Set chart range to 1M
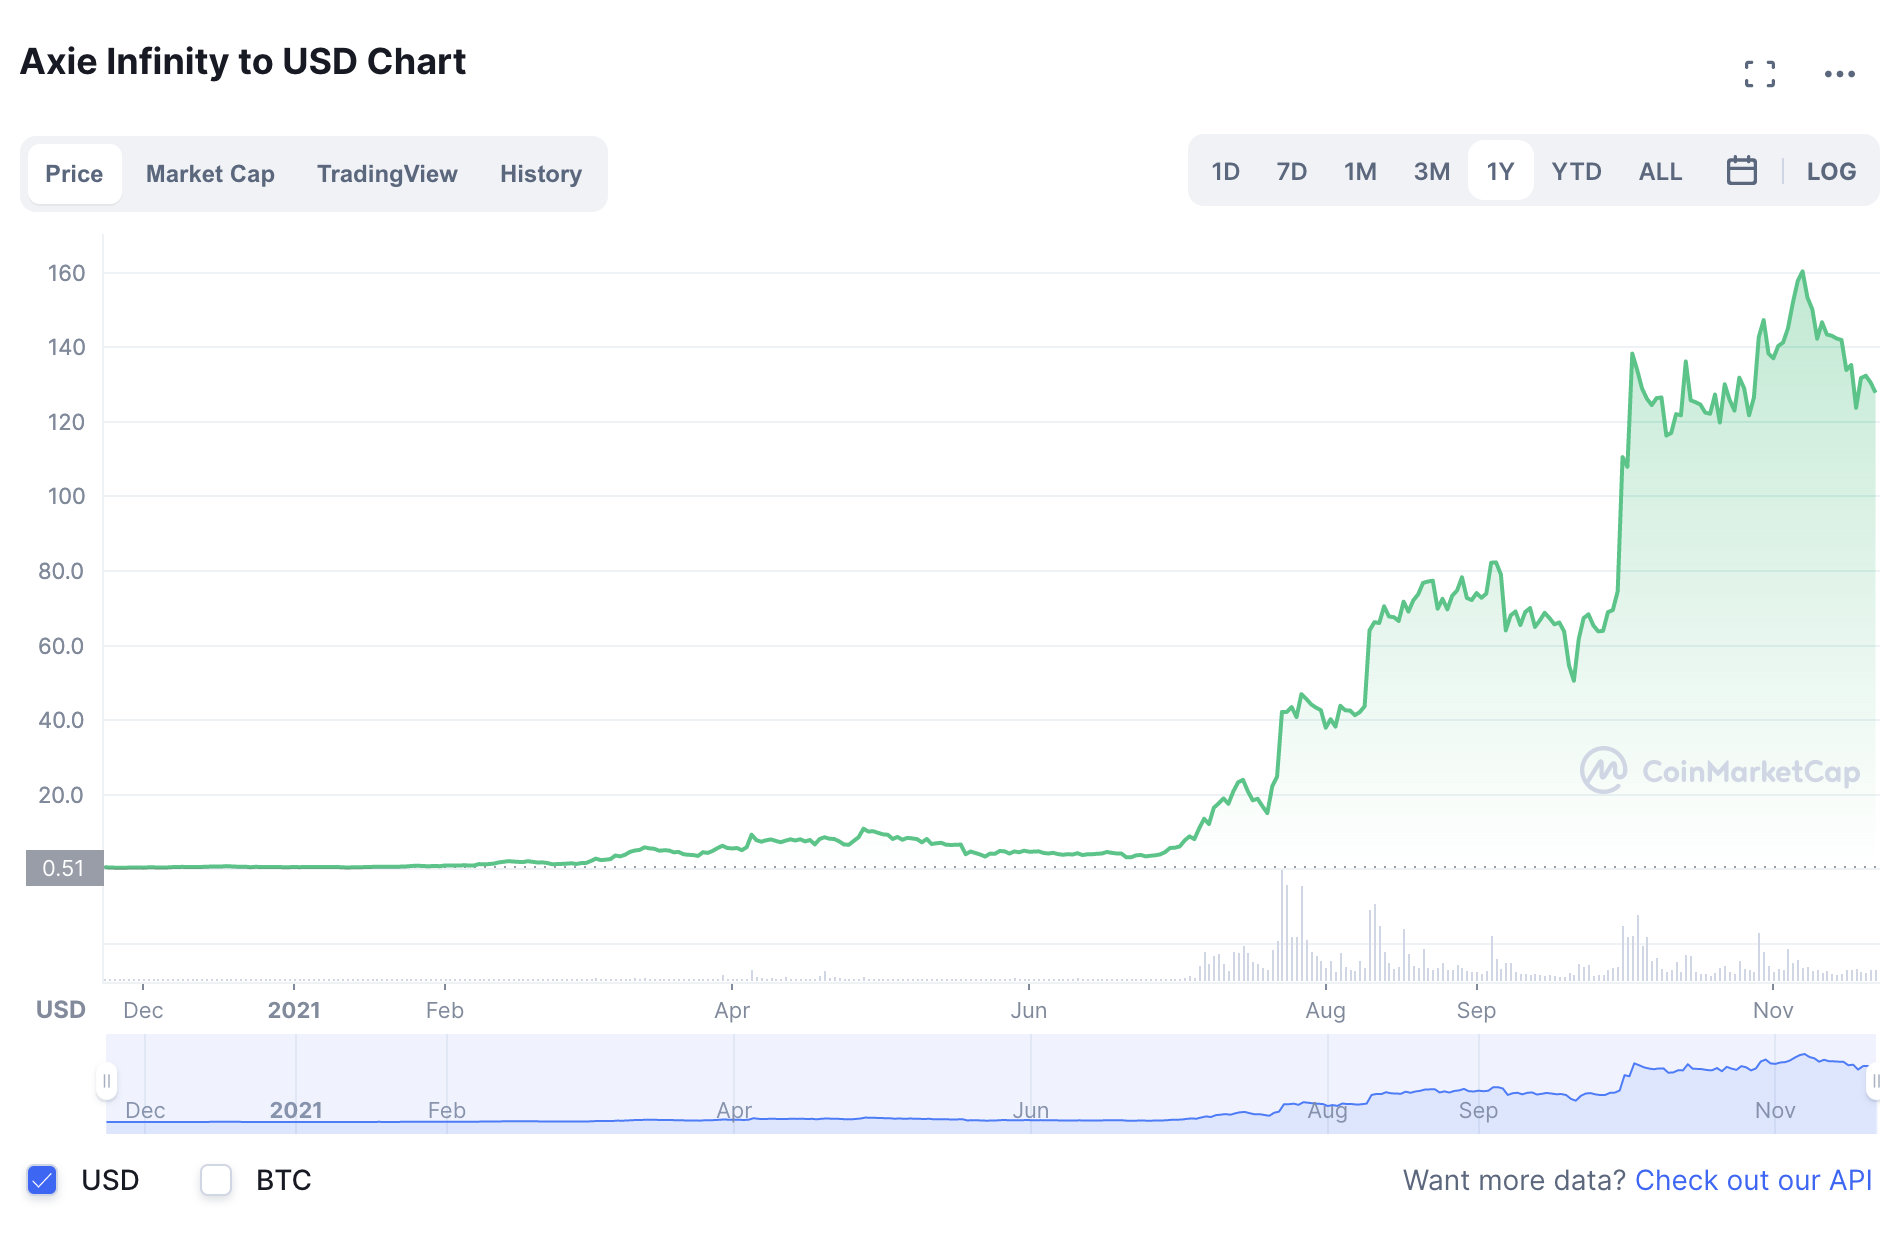 pos(1360,171)
